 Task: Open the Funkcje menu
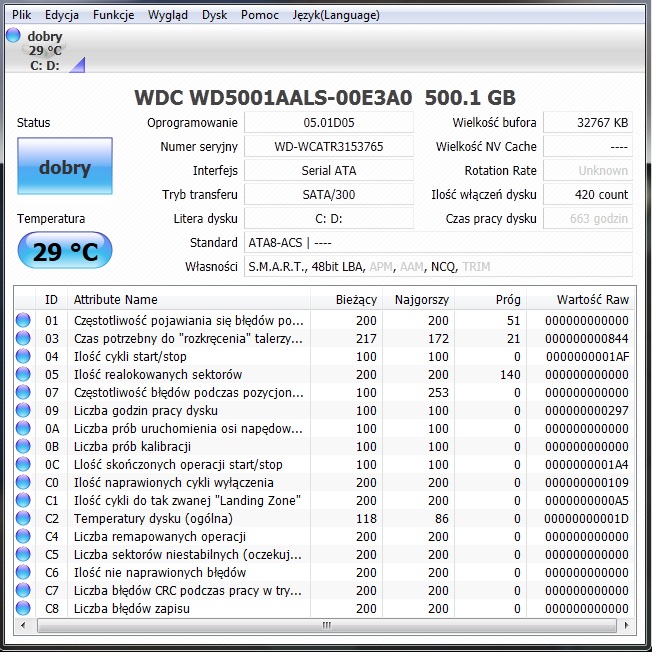point(113,15)
